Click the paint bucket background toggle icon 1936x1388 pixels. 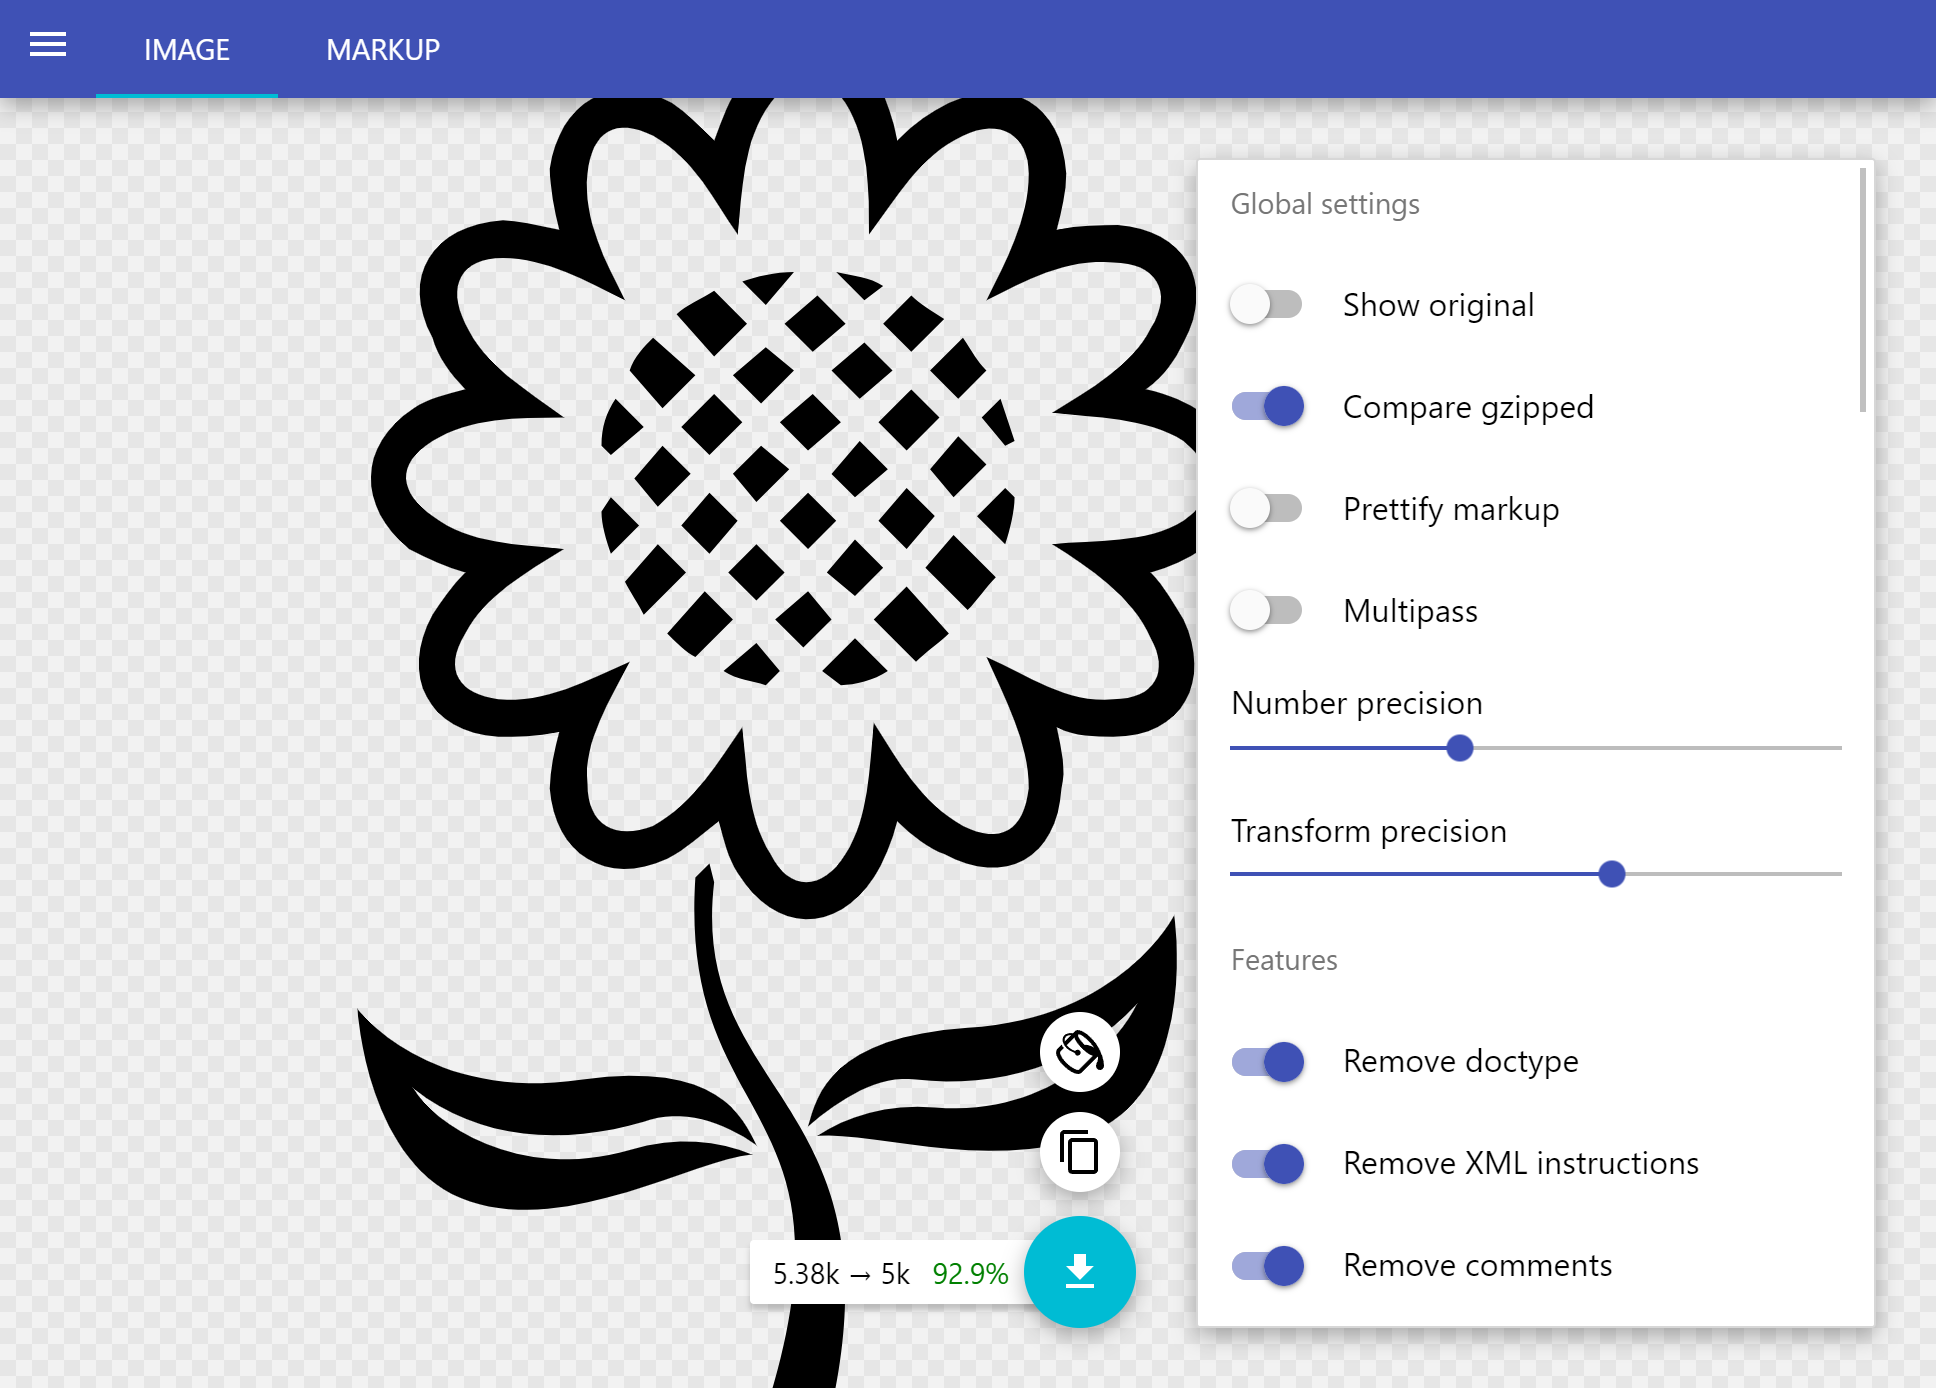coord(1079,1052)
